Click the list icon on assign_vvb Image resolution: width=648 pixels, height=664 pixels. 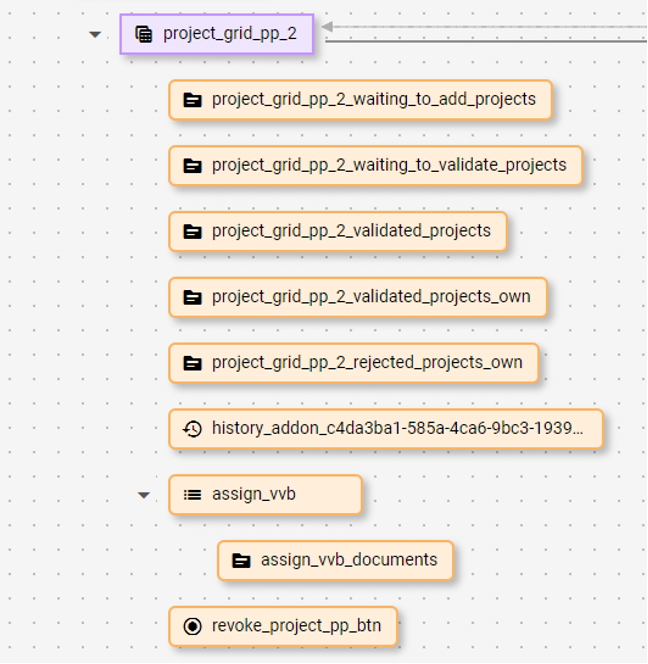pyautogui.click(x=193, y=495)
